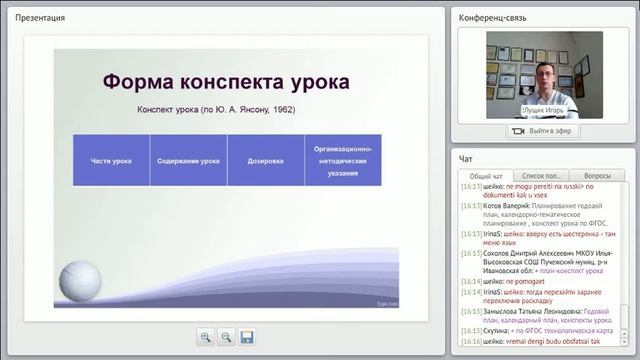Click the 'Содержание урока' table cell
This screenshot has height=360, width=640.
(188, 160)
